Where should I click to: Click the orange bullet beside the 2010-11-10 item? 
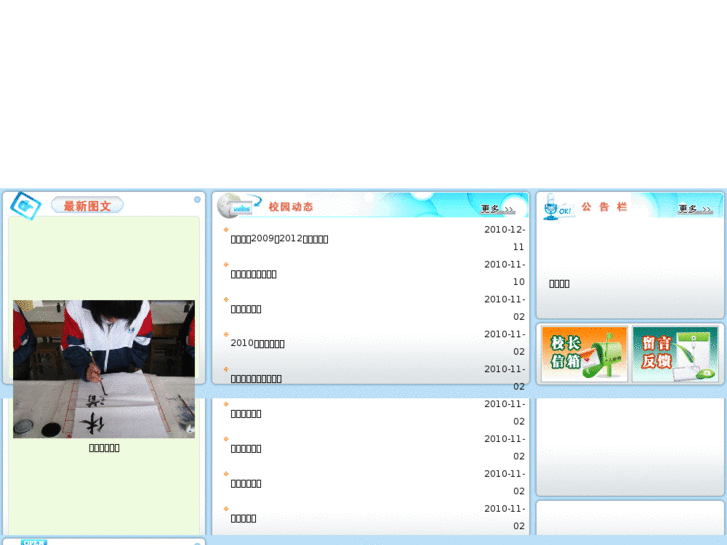click(x=226, y=264)
